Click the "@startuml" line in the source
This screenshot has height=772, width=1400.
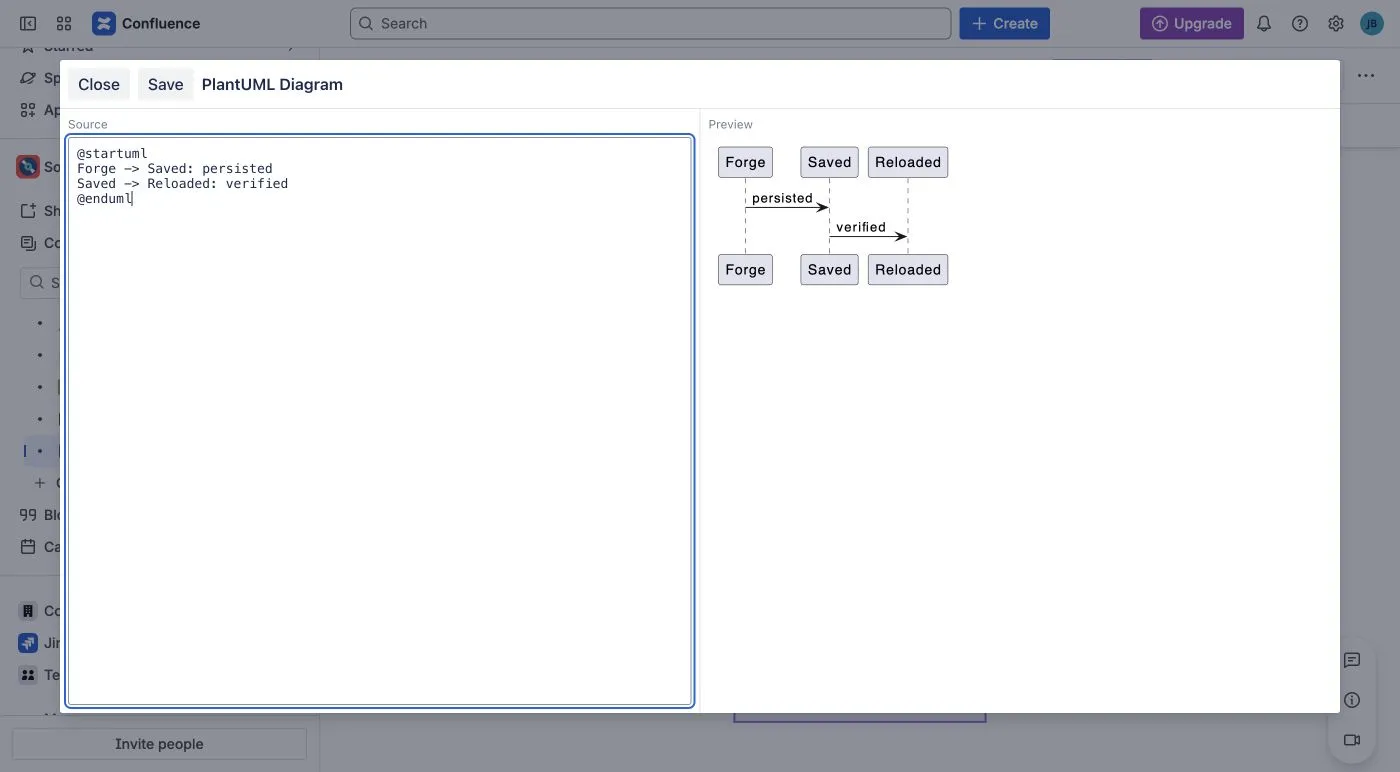pyautogui.click(x=112, y=154)
